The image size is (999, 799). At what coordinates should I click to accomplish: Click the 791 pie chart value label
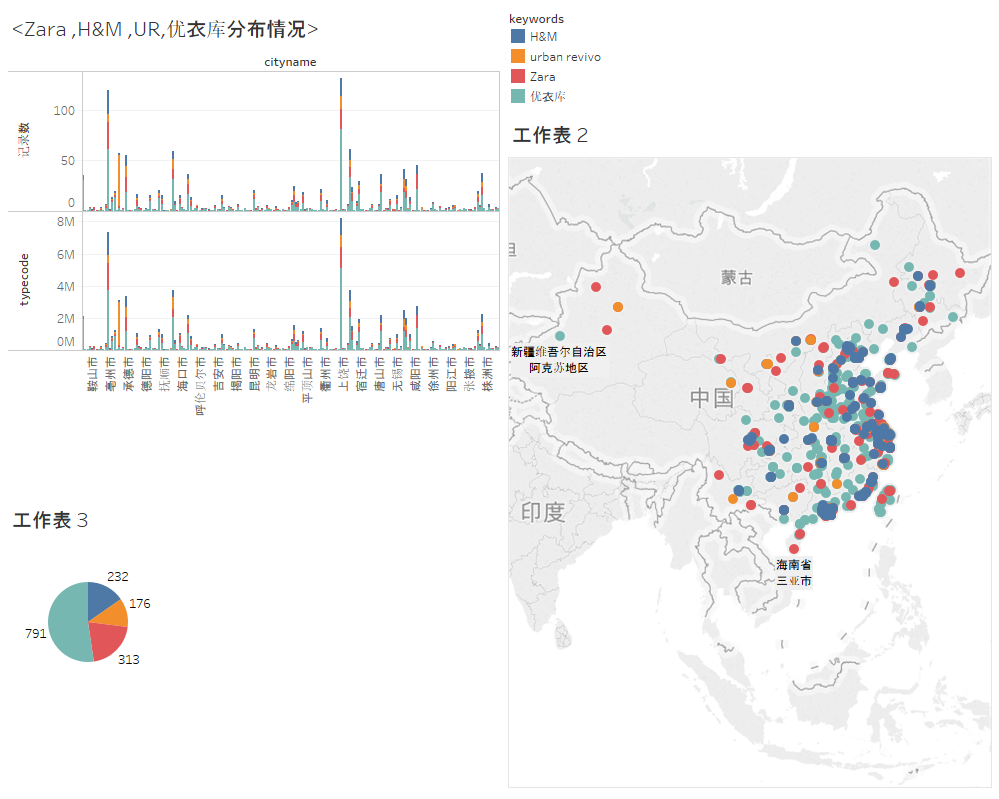[35, 634]
